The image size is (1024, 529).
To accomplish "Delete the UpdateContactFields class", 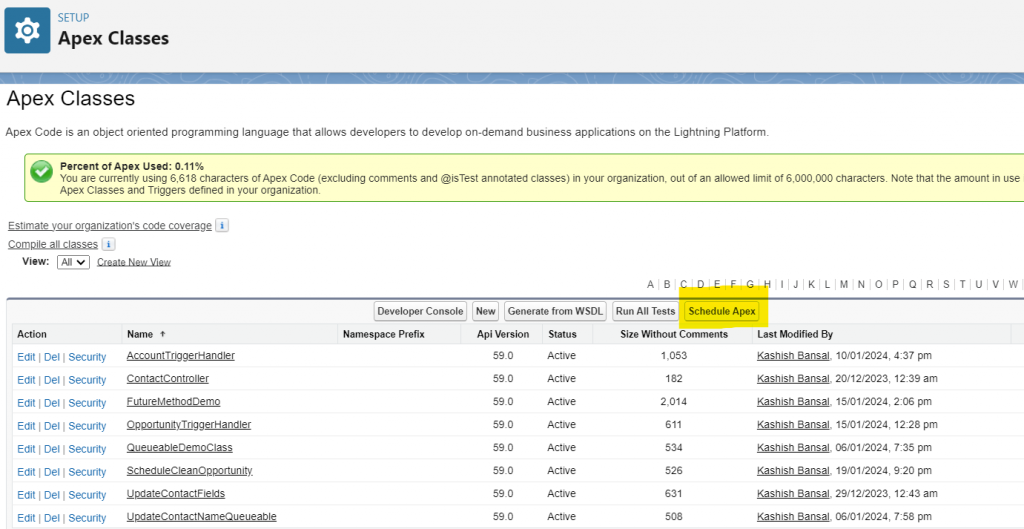I will pyautogui.click(x=52, y=494).
